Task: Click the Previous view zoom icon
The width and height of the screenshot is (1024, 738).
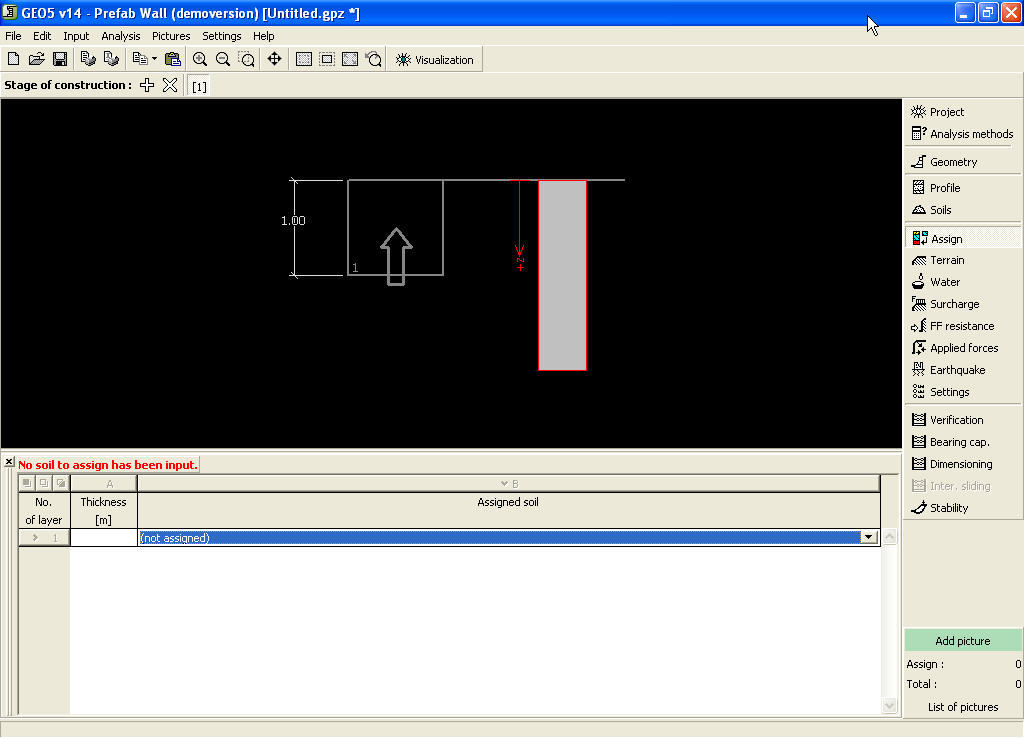Action: (374, 59)
